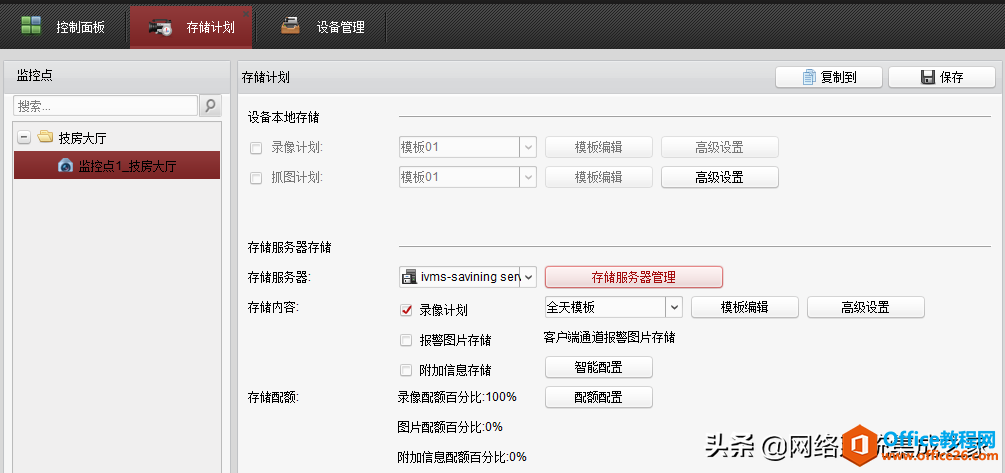Click 模板编辑 in 抓图计划 row
The image size is (1005, 473).
(599, 177)
